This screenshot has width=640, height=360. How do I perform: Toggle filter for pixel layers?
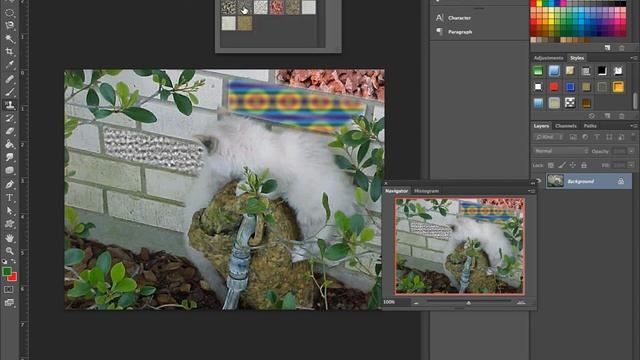click(x=573, y=137)
